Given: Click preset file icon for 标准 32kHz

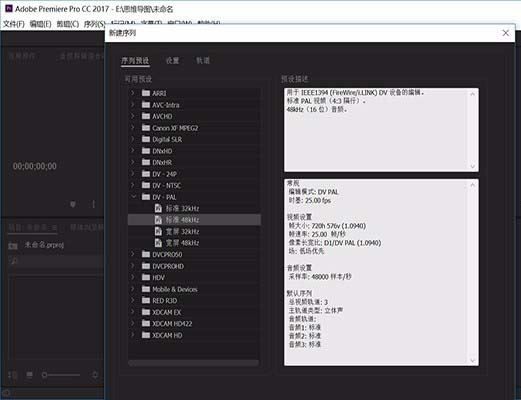Looking at the screenshot, I should click(158, 208).
